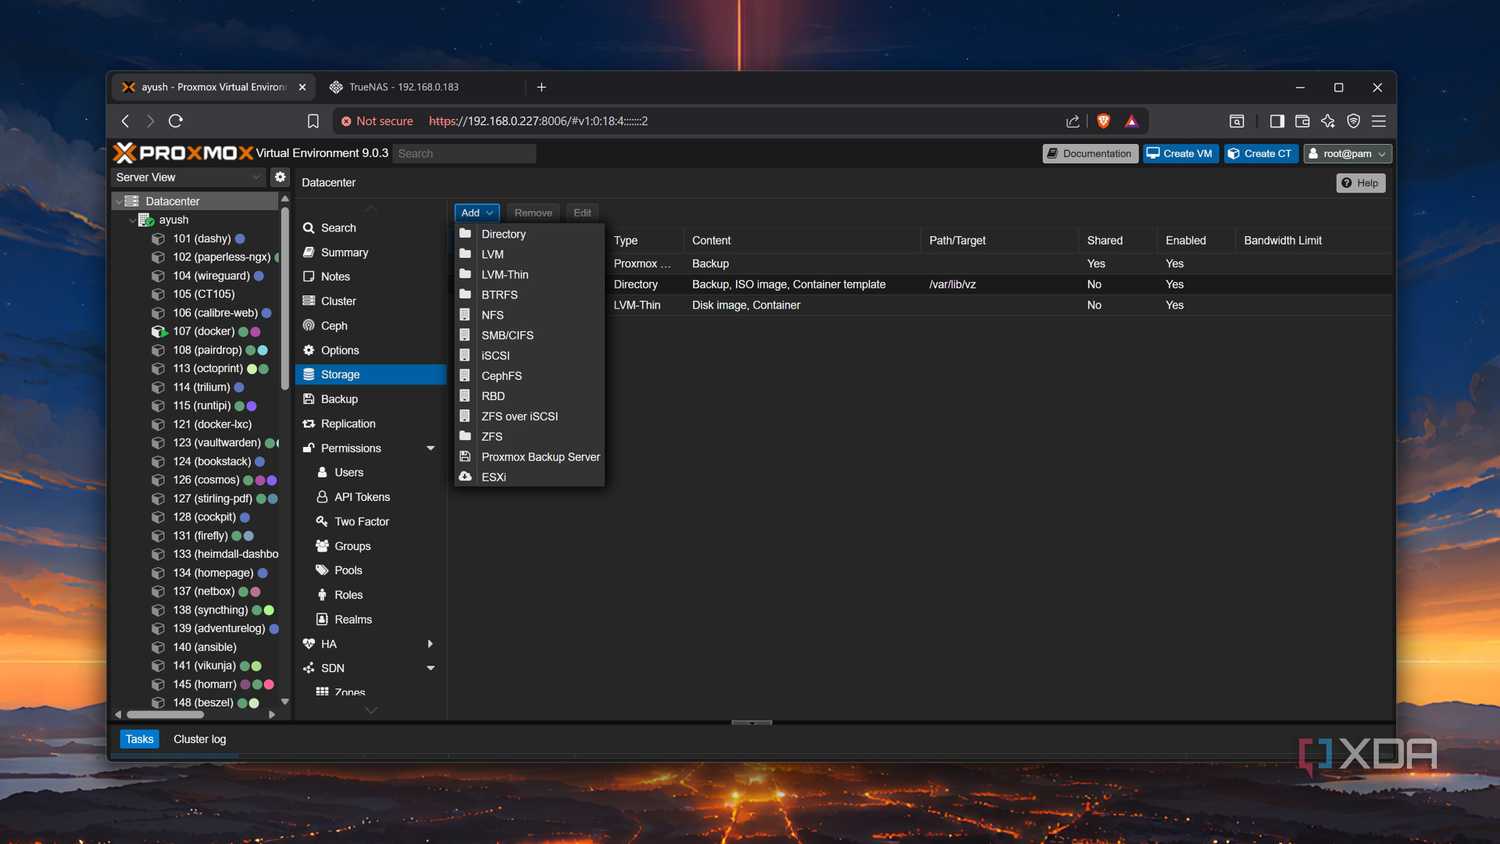The height and width of the screenshot is (844, 1500).
Task: Click the browser address bar URL
Action: (x=538, y=121)
